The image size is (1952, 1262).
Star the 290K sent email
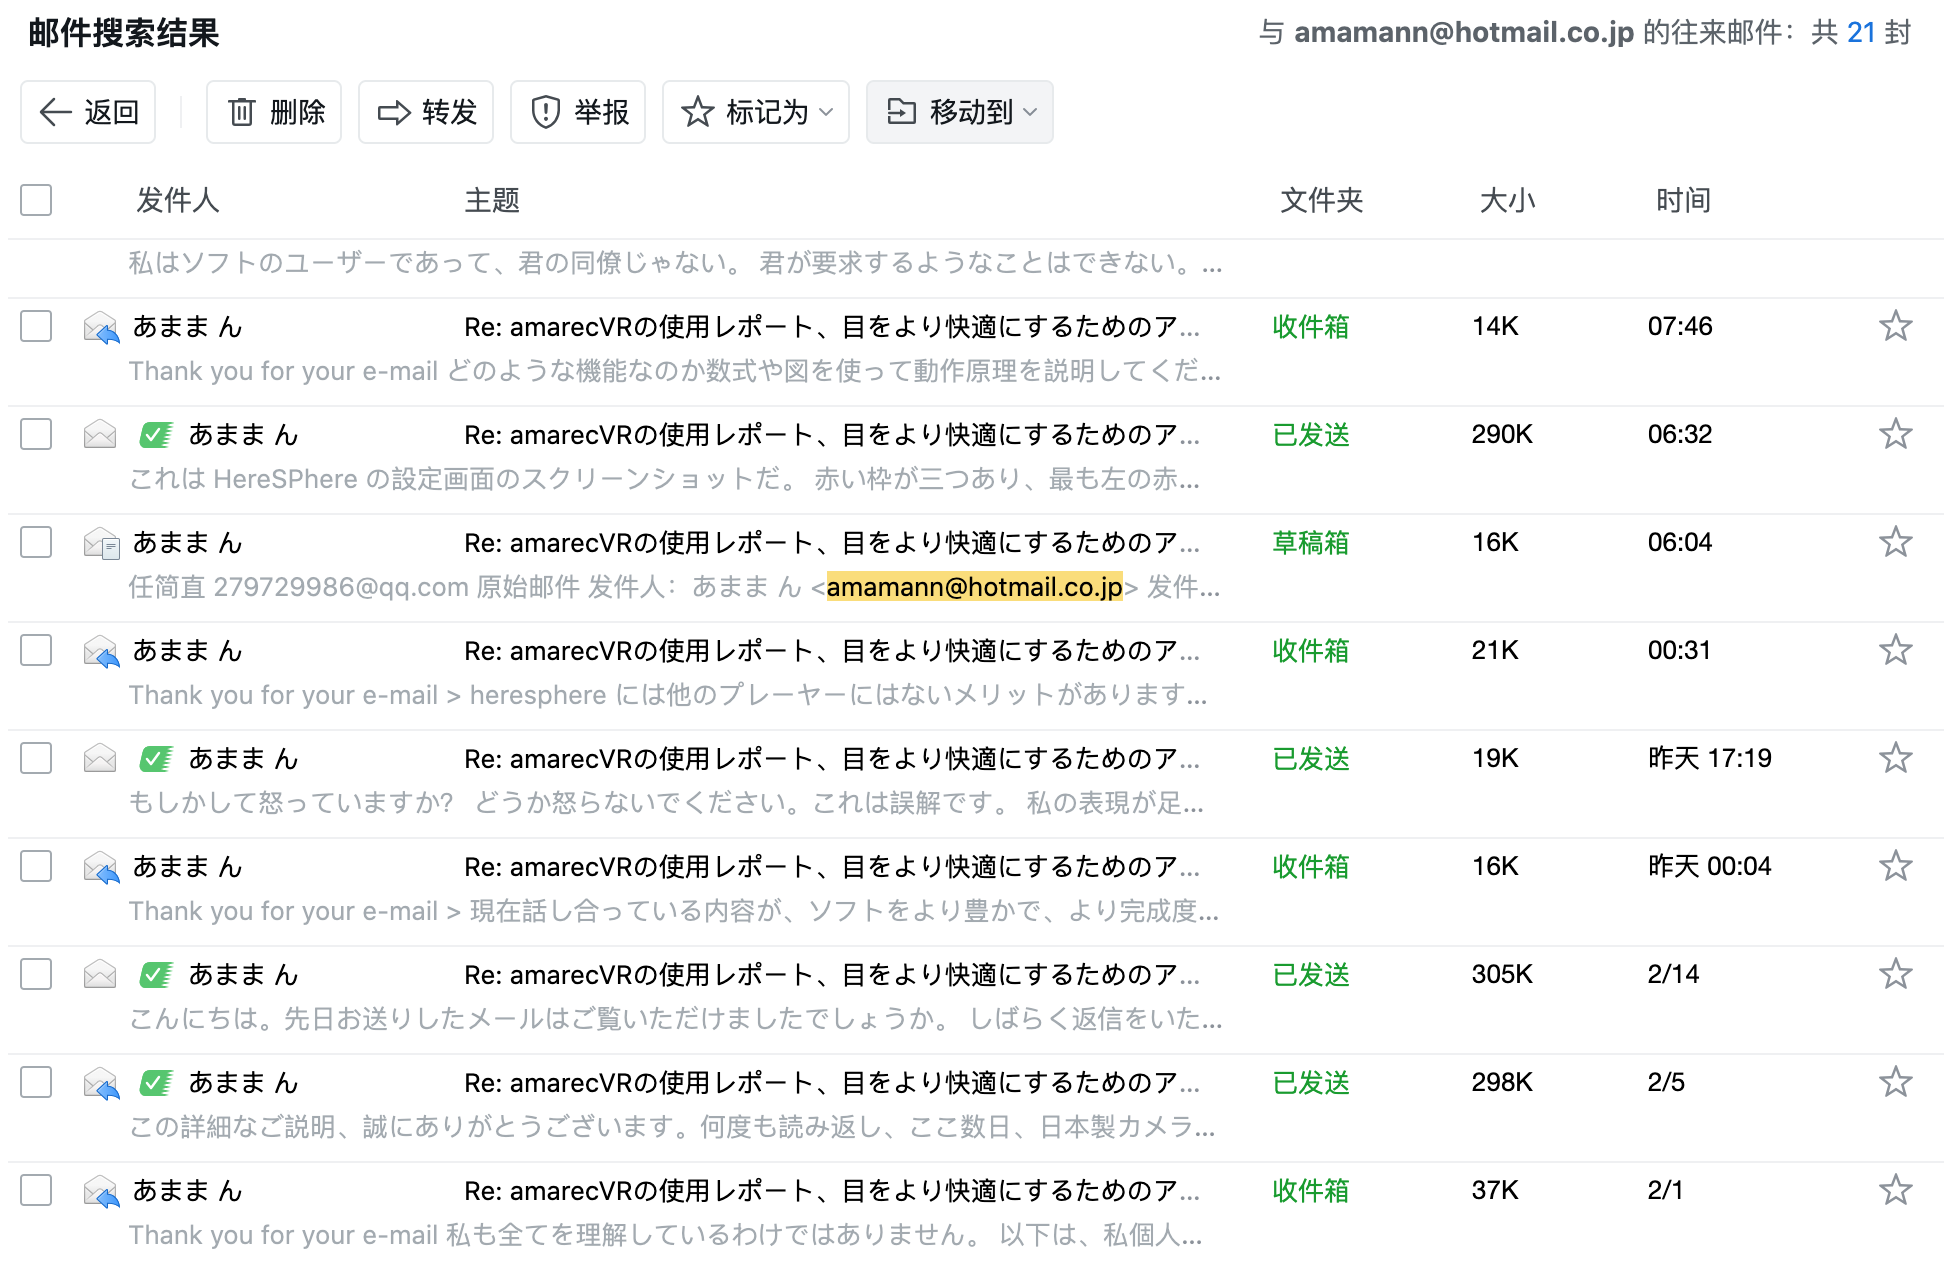tap(1895, 434)
